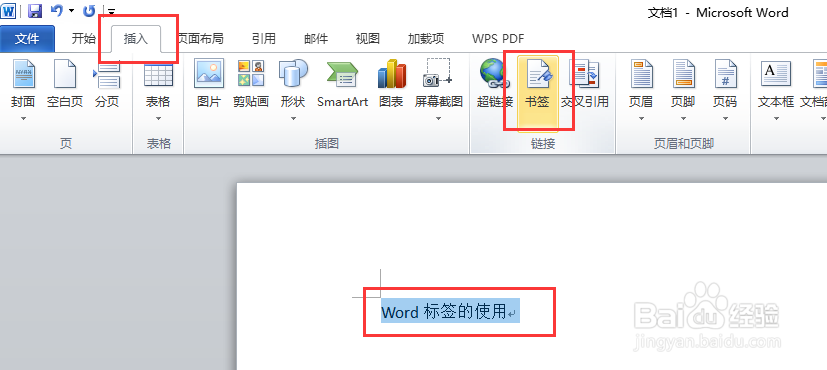
Task: Click the 页眉 header icon
Action: pos(641,74)
